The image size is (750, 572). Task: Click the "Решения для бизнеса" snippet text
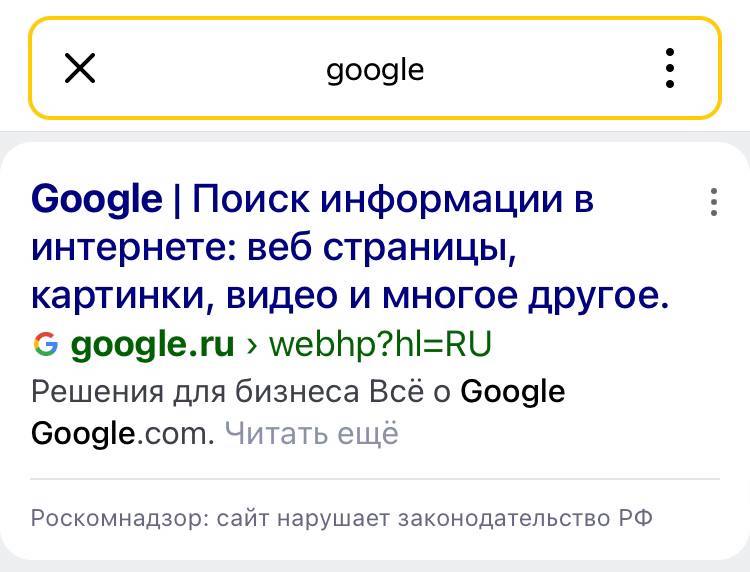[x=195, y=392]
